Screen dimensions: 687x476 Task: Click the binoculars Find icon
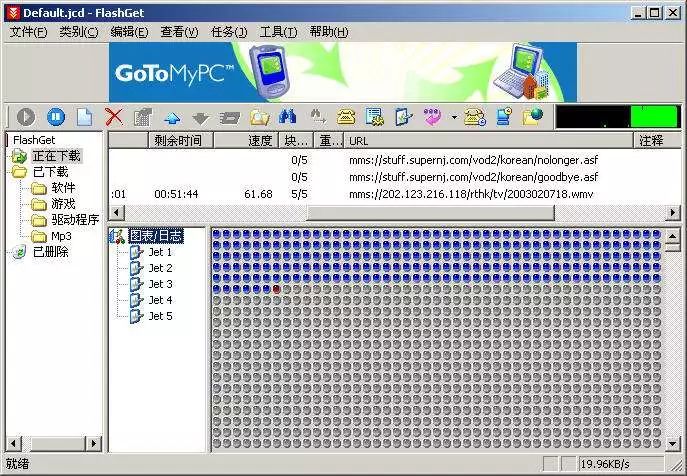pyautogui.click(x=287, y=117)
